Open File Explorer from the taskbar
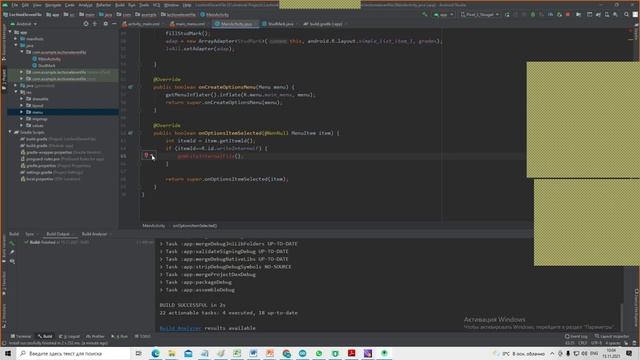 click(x=172, y=353)
